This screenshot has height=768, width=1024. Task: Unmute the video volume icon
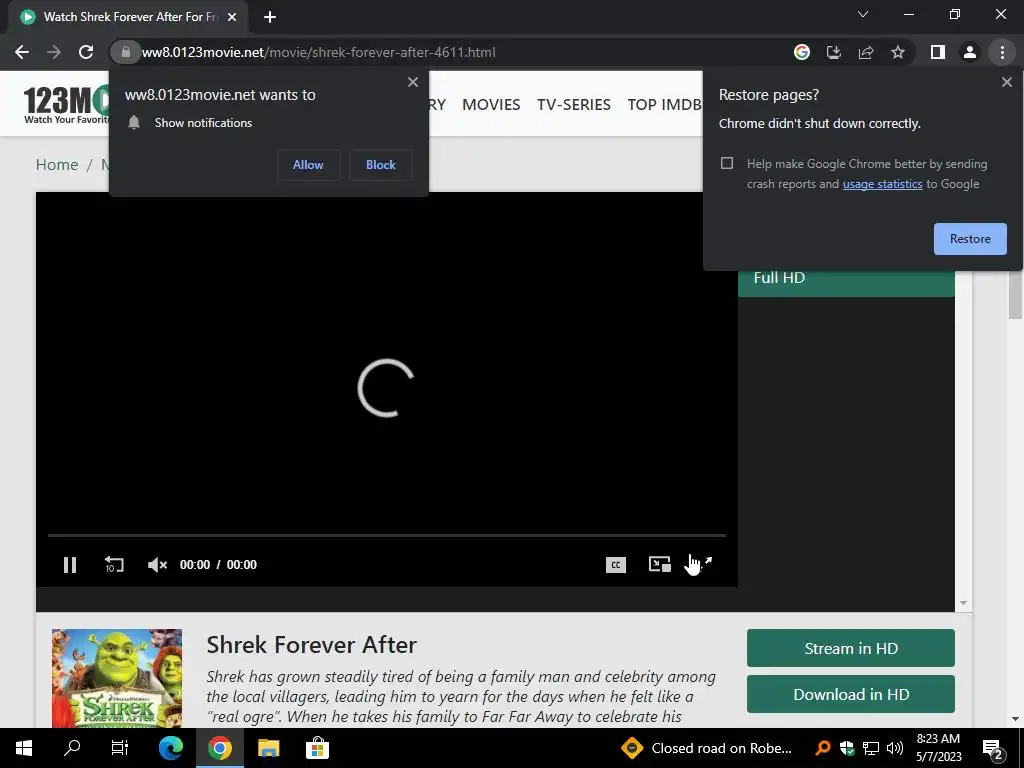point(157,565)
